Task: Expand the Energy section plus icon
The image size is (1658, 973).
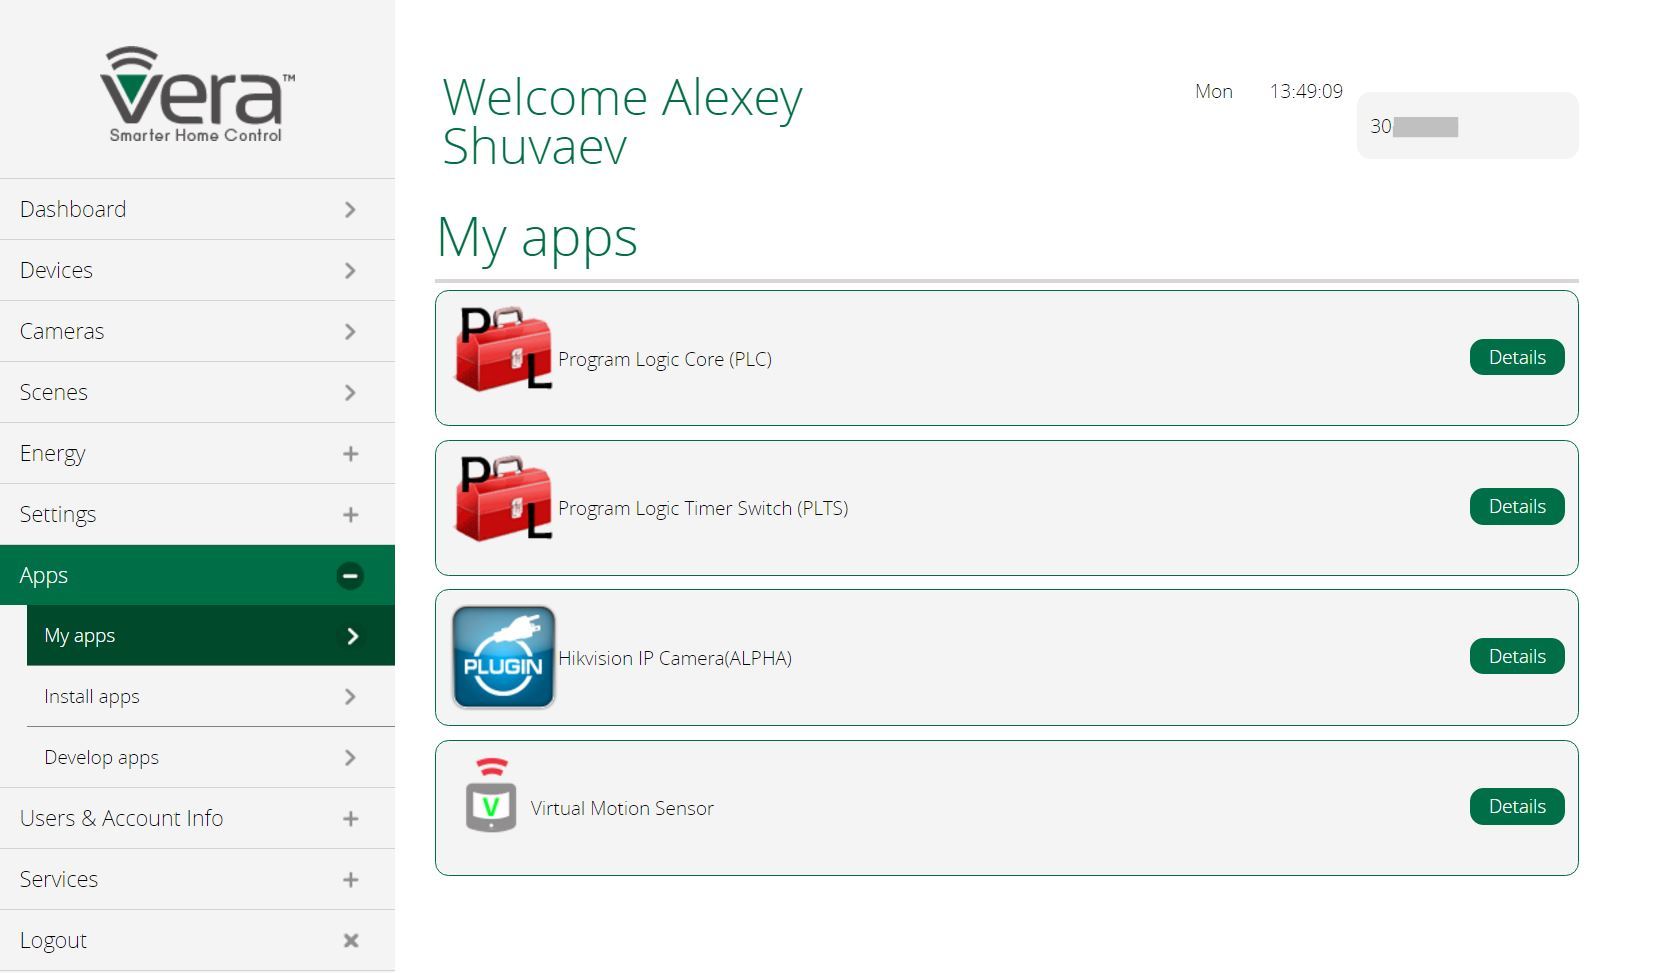Action: [x=350, y=454]
